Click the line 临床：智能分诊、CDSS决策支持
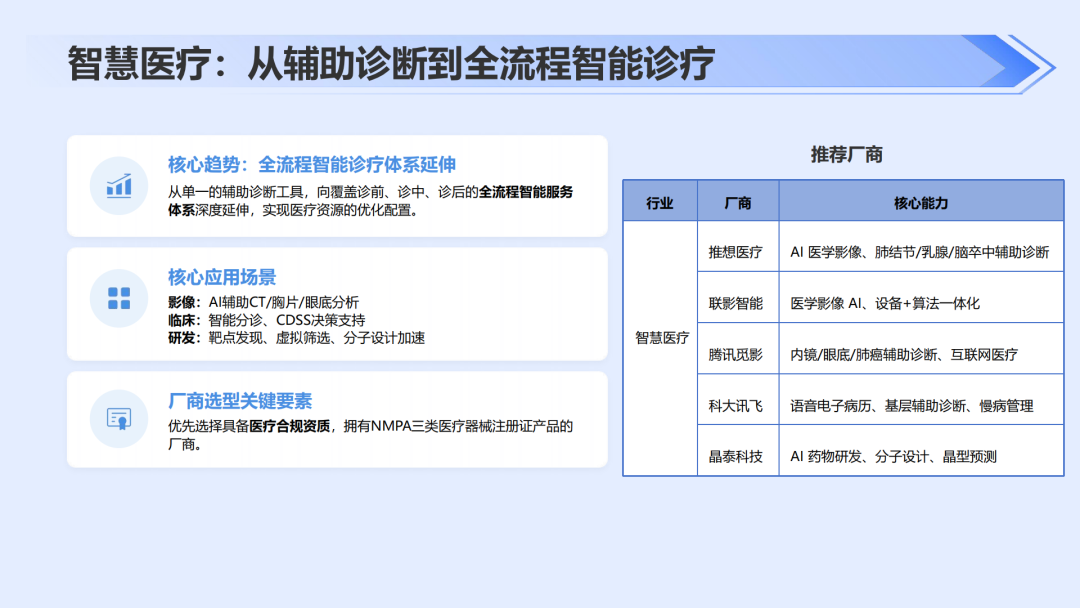This screenshot has width=1080, height=608. [x=267, y=320]
